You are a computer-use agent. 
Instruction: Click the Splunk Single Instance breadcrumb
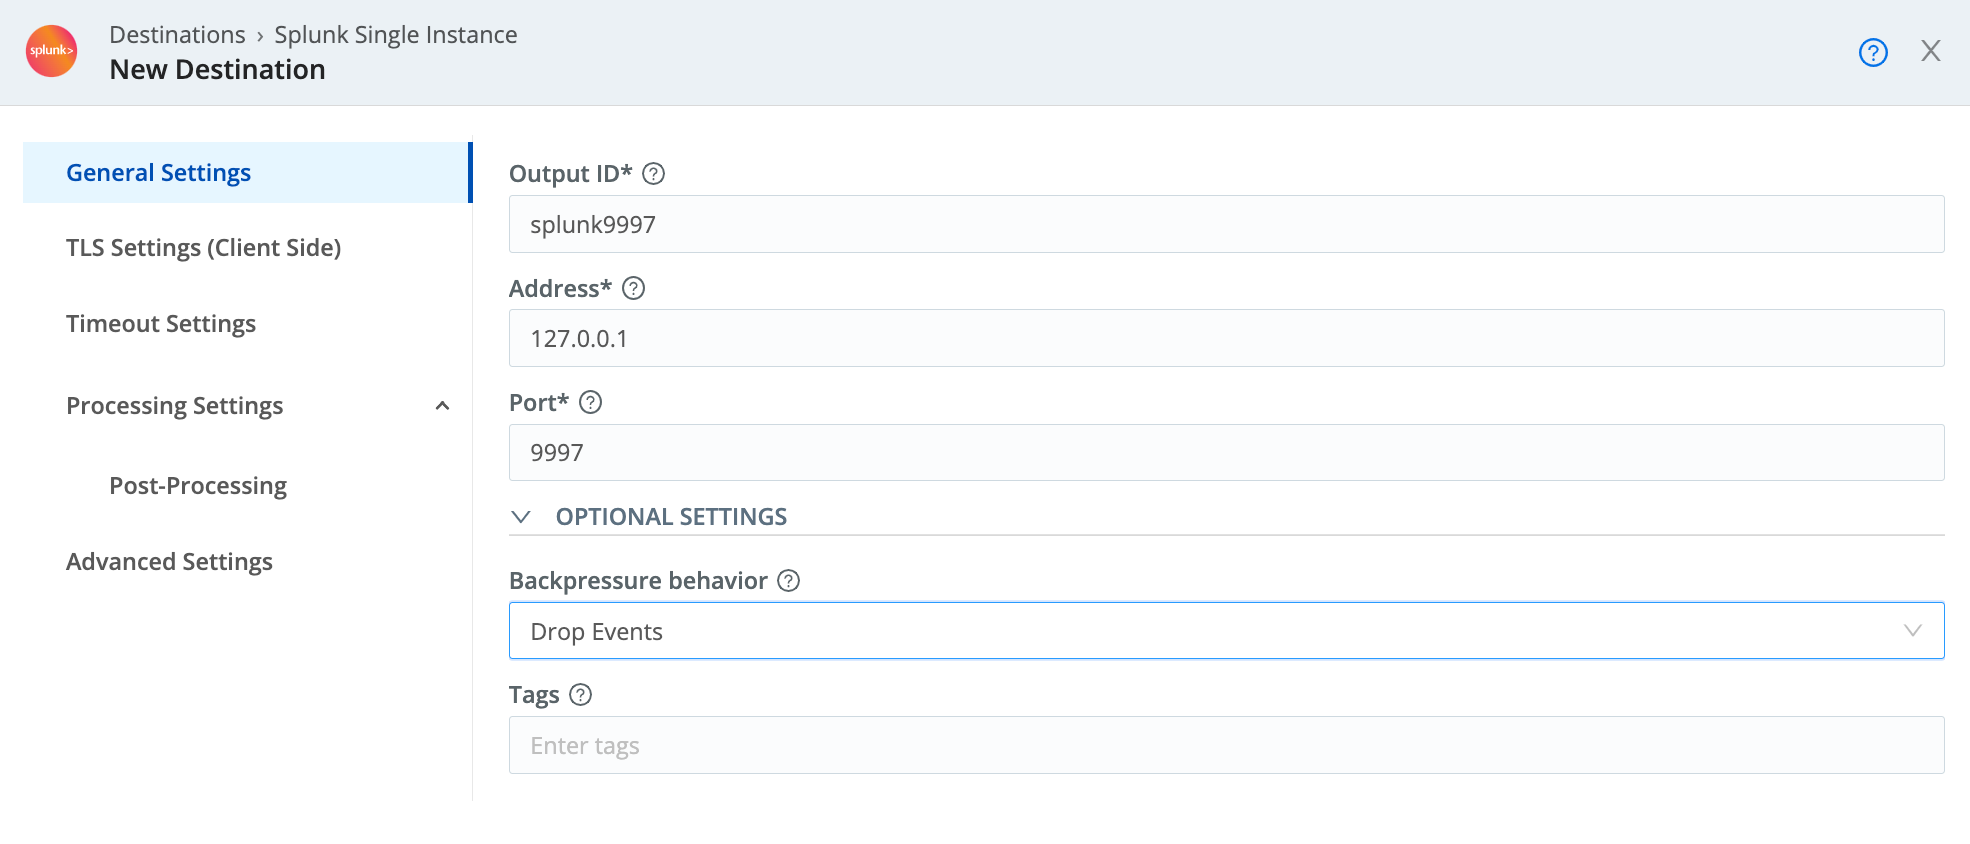(x=396, y=35)
